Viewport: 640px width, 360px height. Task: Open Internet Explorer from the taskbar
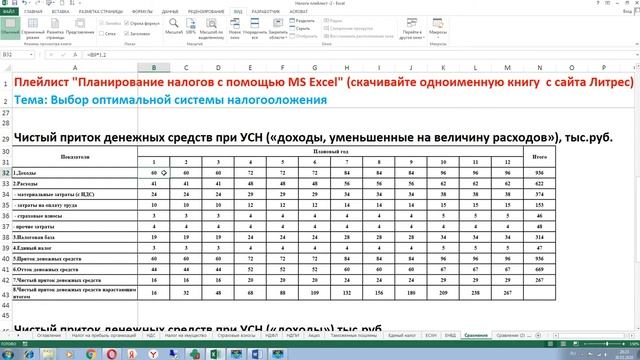pos(29,354)
